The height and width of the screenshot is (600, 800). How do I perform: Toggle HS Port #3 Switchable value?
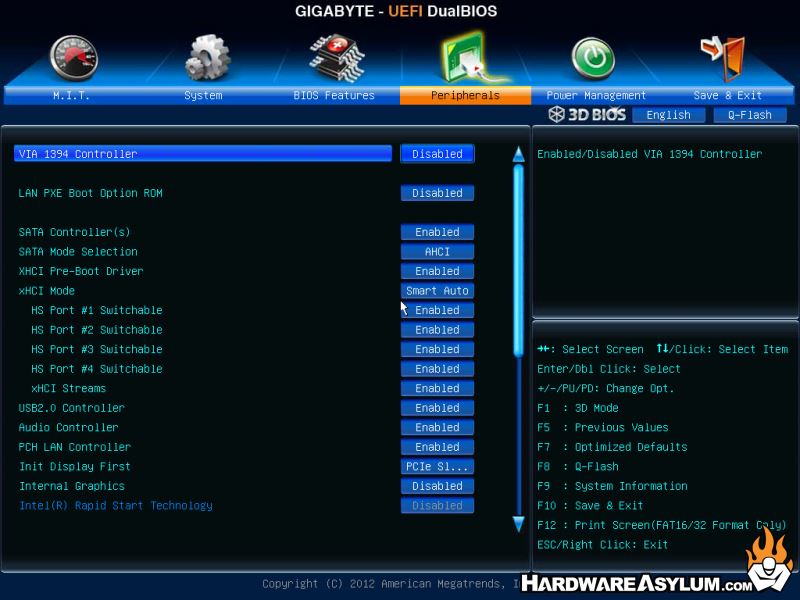coord(437,349)
